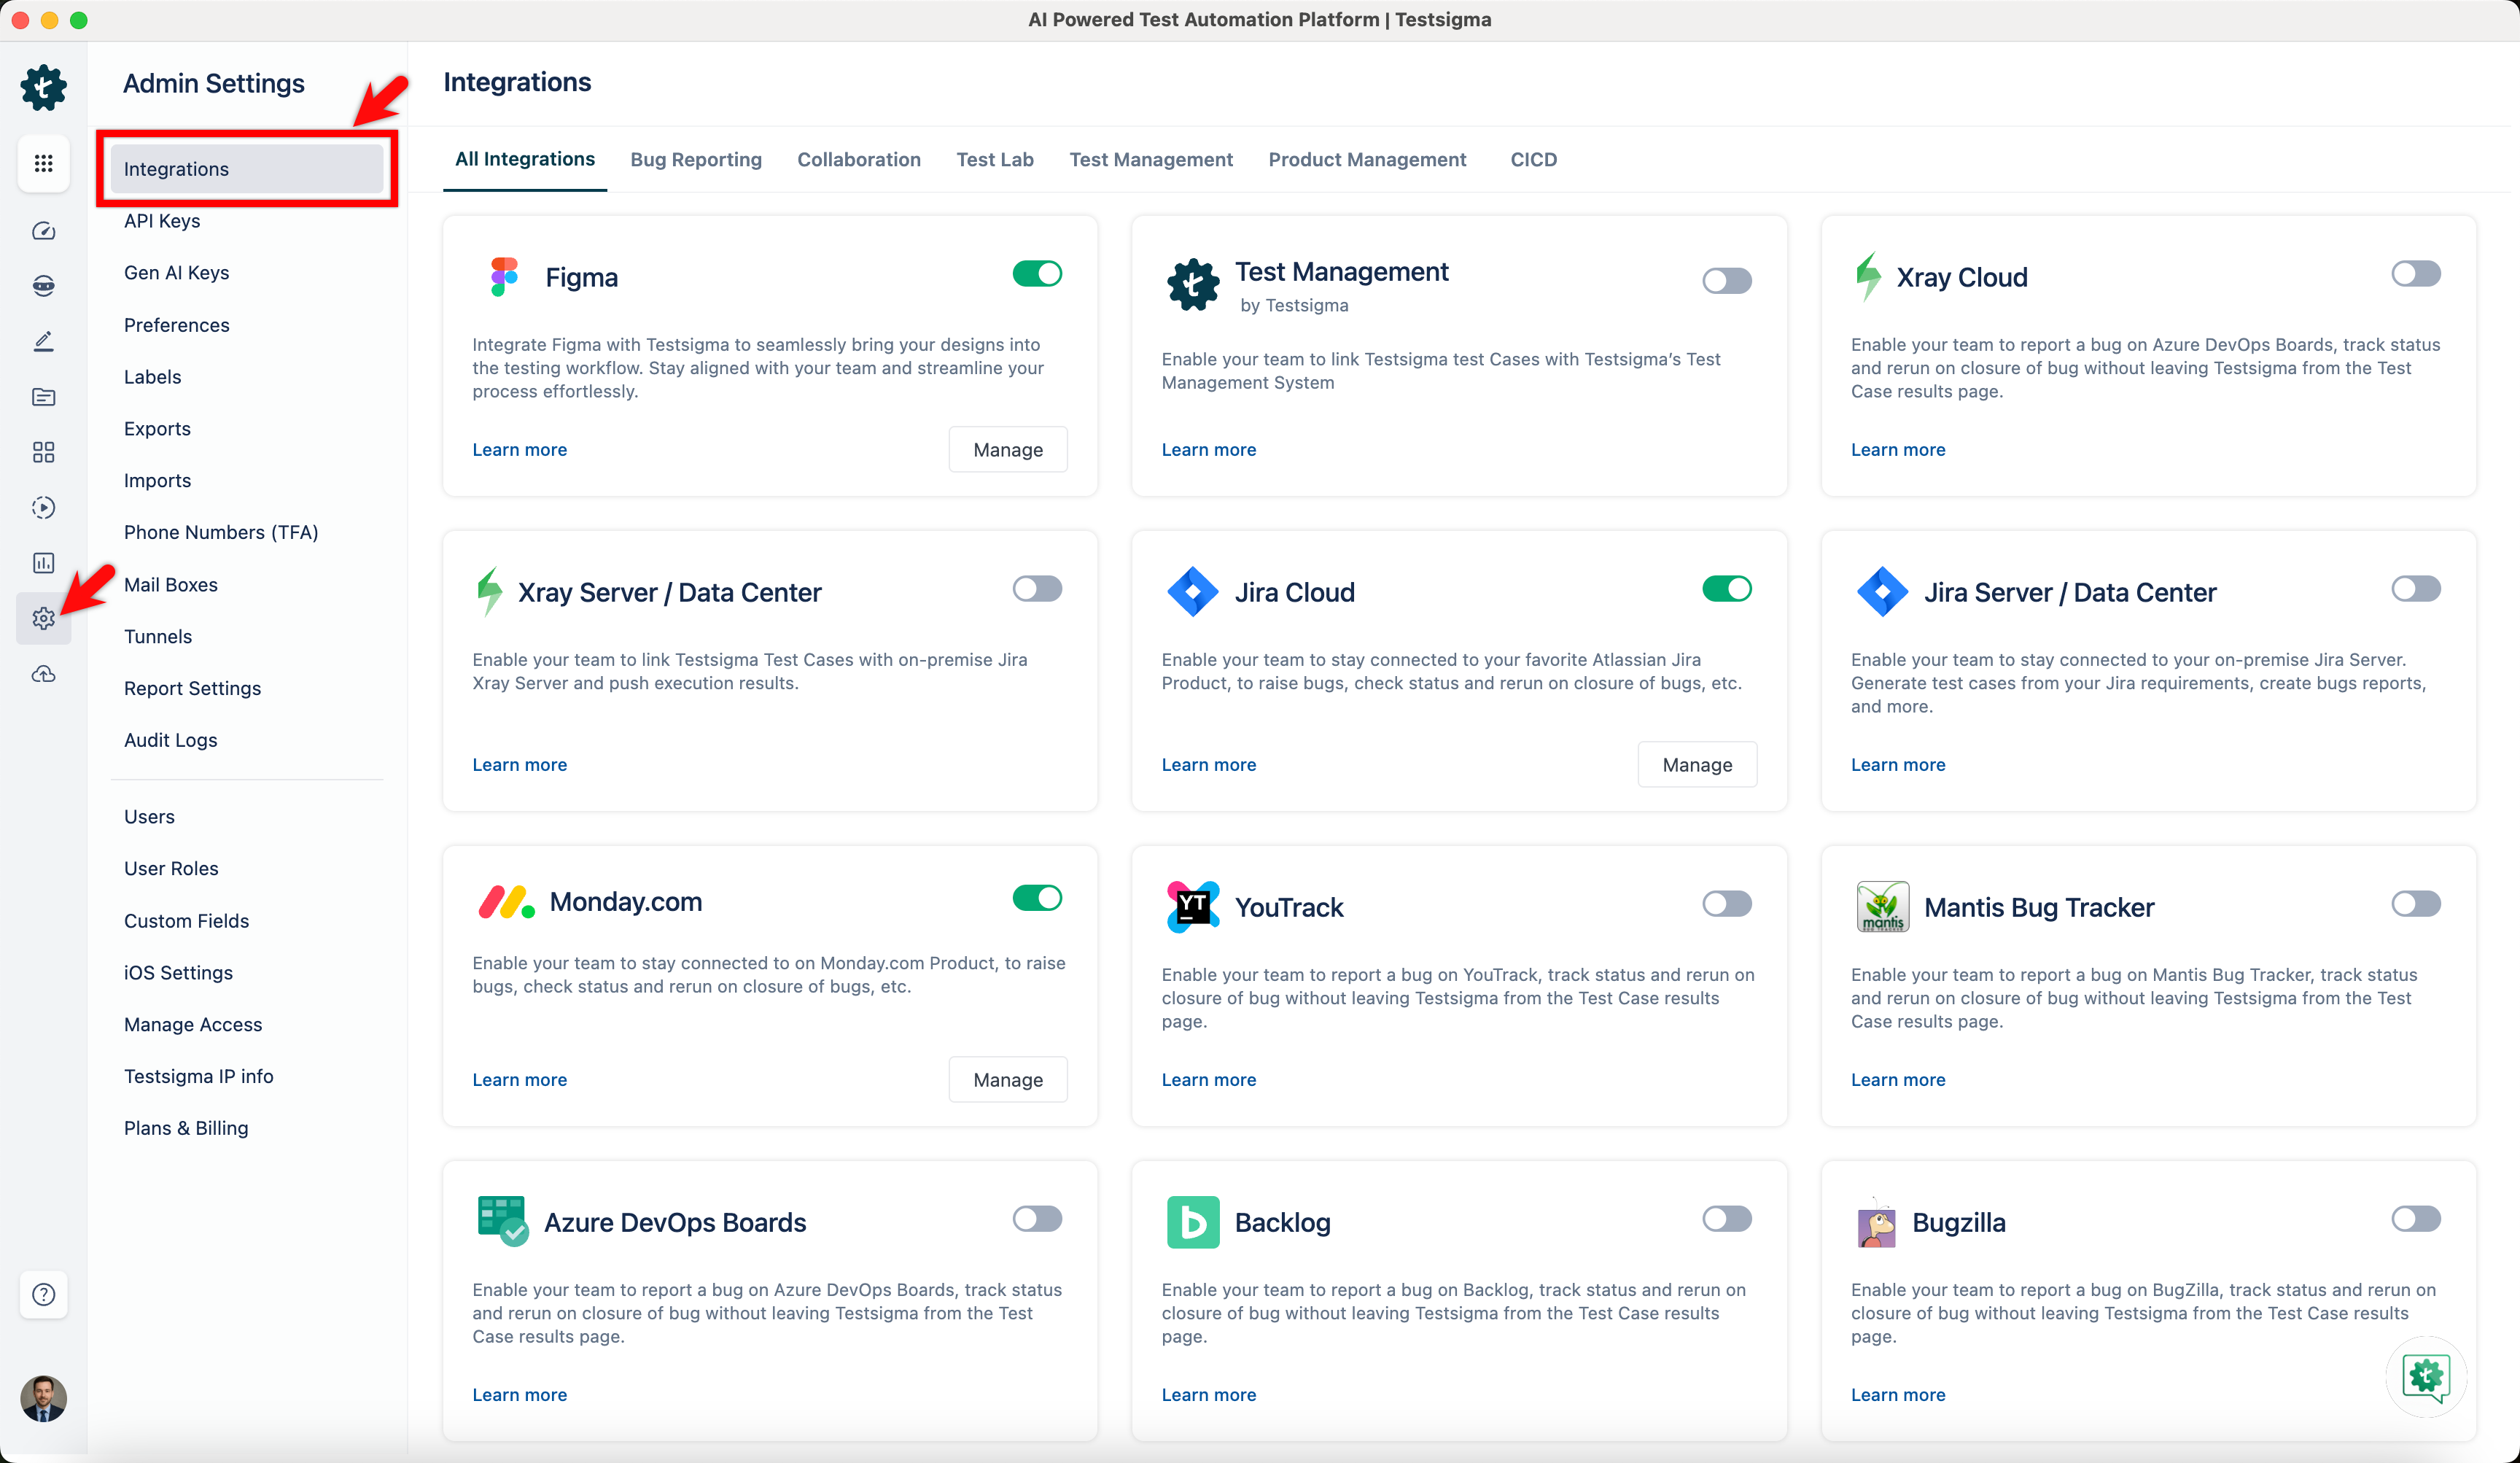Click Manage on the Jira Cloud card
2520x1463 pixels.
pos(1697,764)
